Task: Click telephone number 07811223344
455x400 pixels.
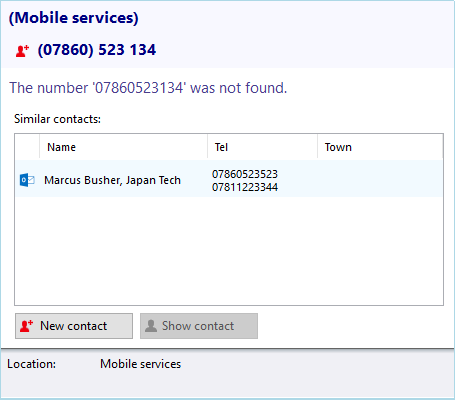Action: click(245, 187)
